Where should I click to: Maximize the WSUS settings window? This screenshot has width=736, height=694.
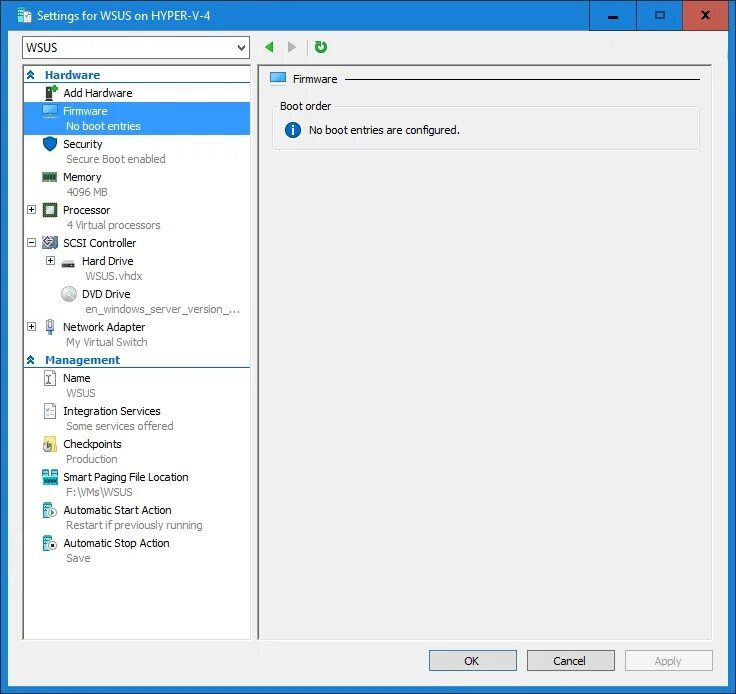(x=659, y=15)
